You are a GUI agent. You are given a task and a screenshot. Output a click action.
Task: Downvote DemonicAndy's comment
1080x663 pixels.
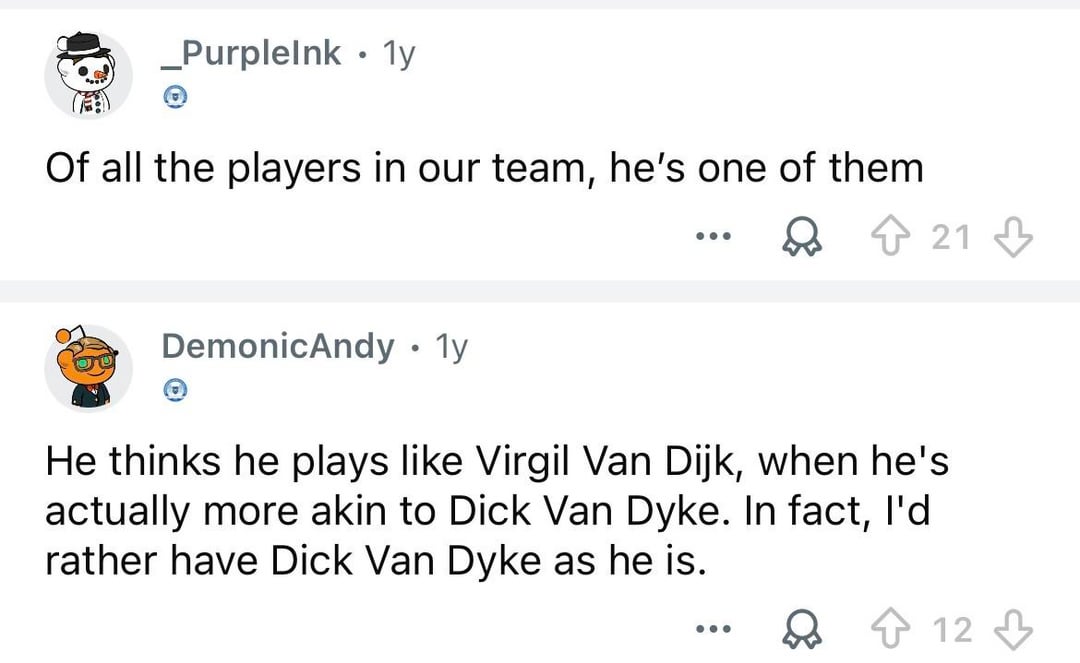tap(1013, 629)
